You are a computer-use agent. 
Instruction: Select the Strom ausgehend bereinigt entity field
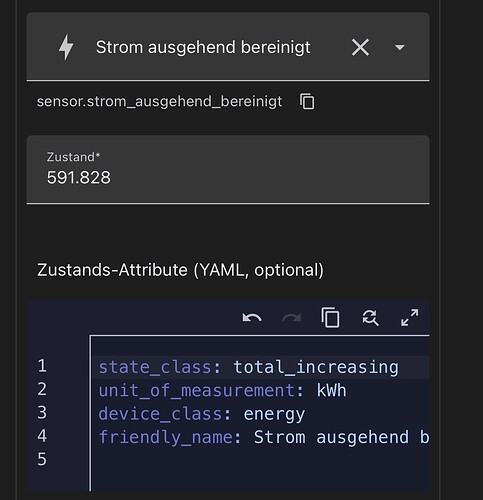(x=228, y=47)
